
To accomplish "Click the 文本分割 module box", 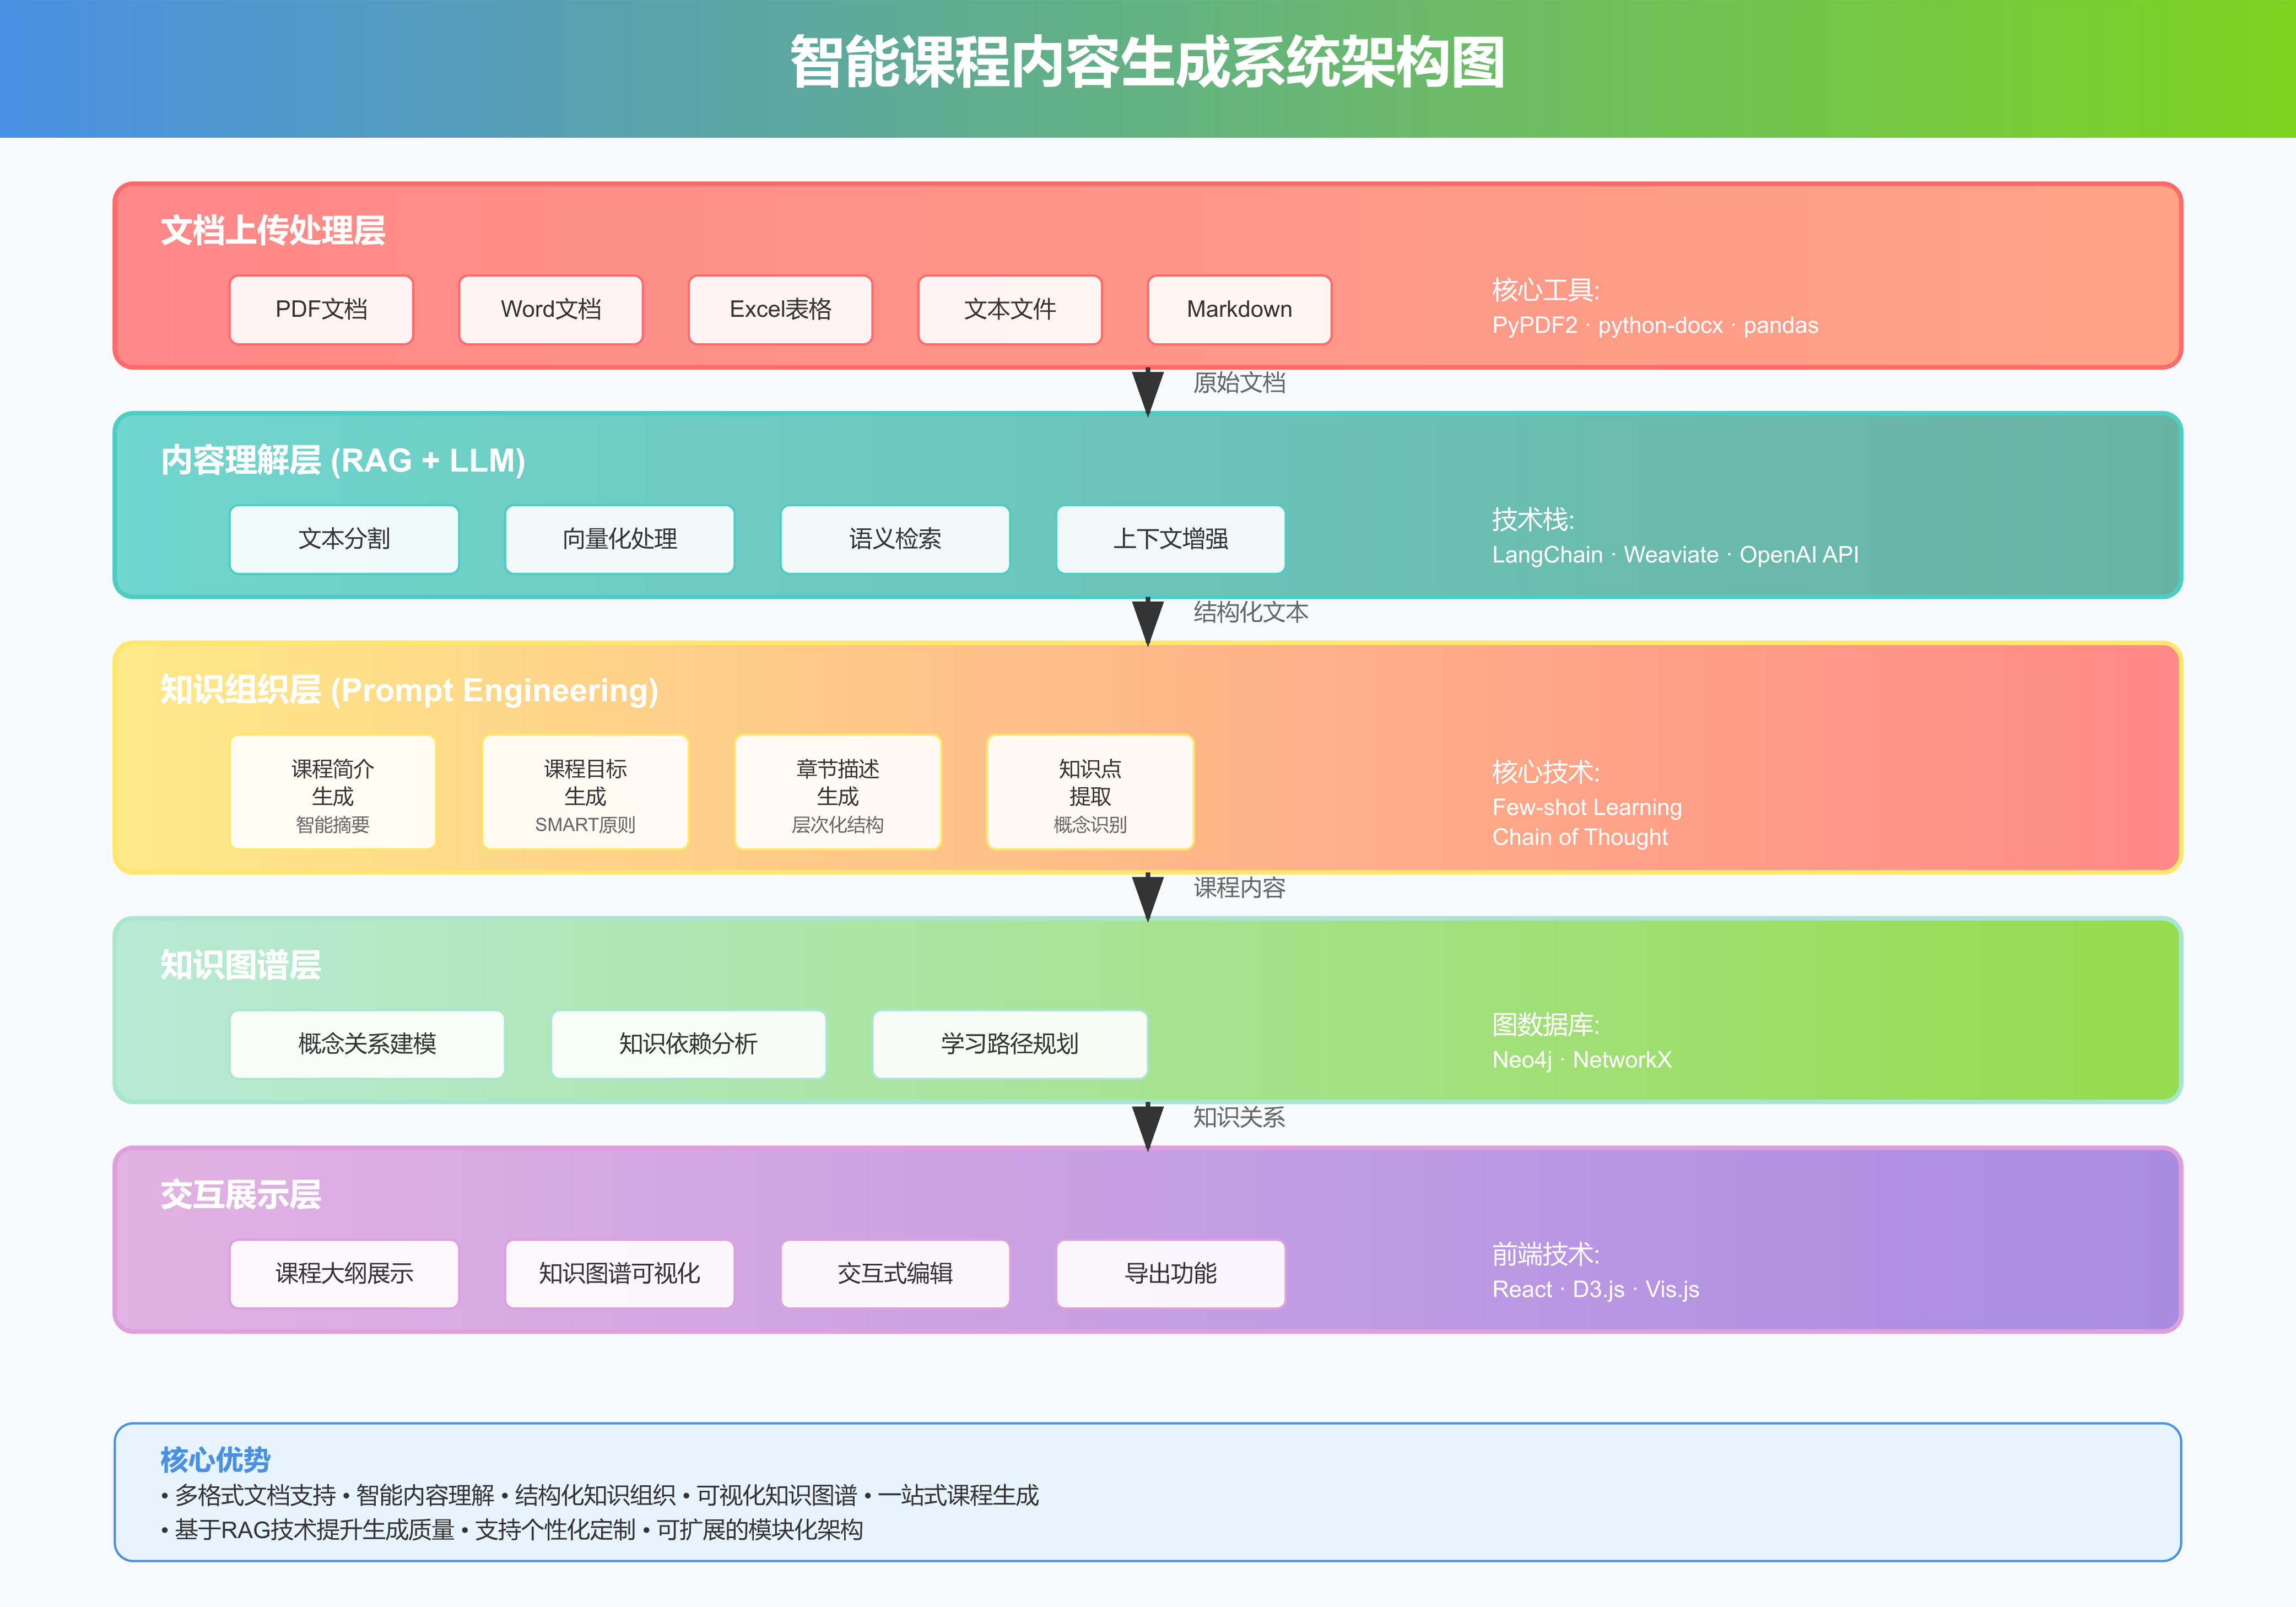I will 344,539.
